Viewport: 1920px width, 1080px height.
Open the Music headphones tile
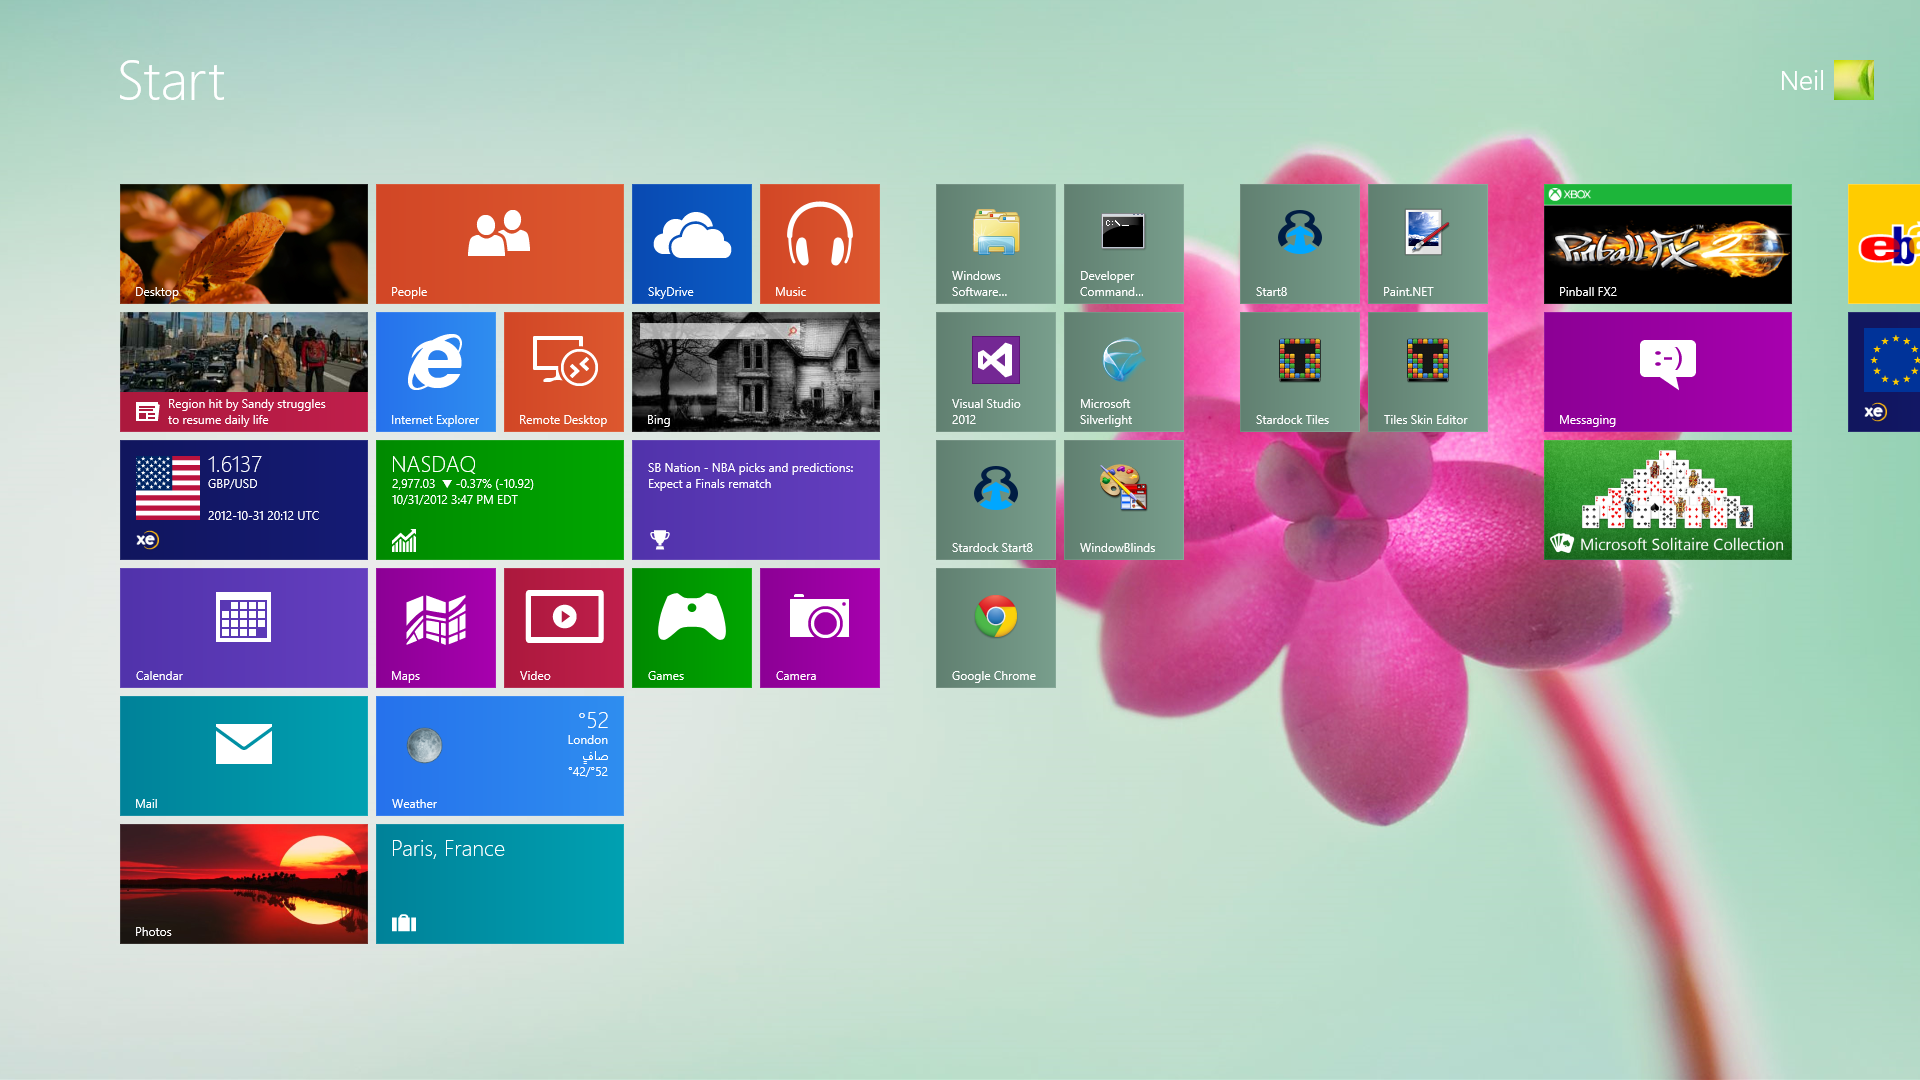click(819, 243)
